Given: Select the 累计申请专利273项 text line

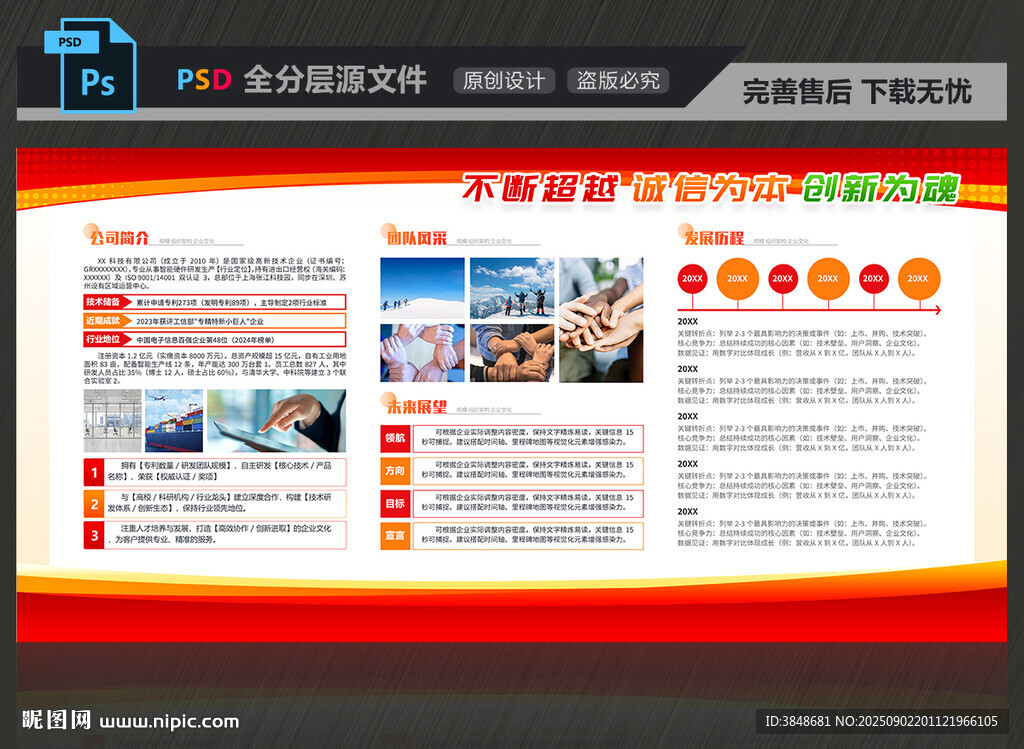Looking at the screenshot, I should 231,303.
